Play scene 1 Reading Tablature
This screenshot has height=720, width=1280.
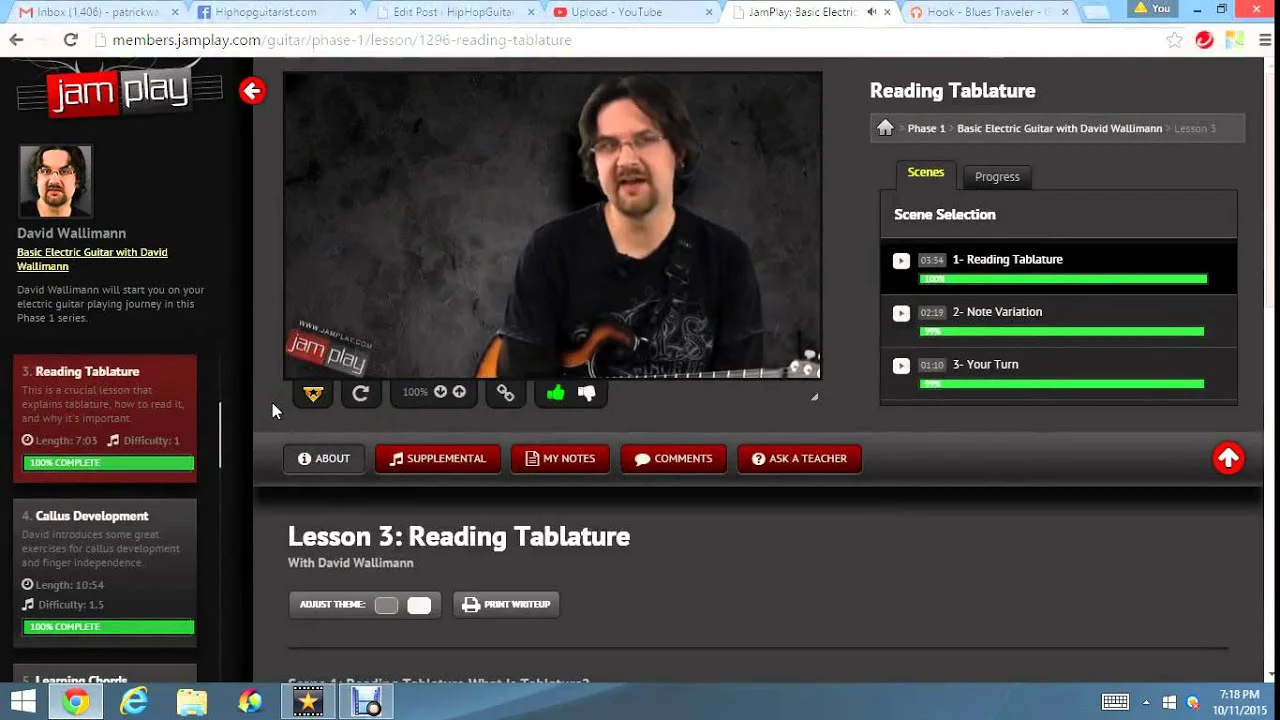tap(901, 261)
